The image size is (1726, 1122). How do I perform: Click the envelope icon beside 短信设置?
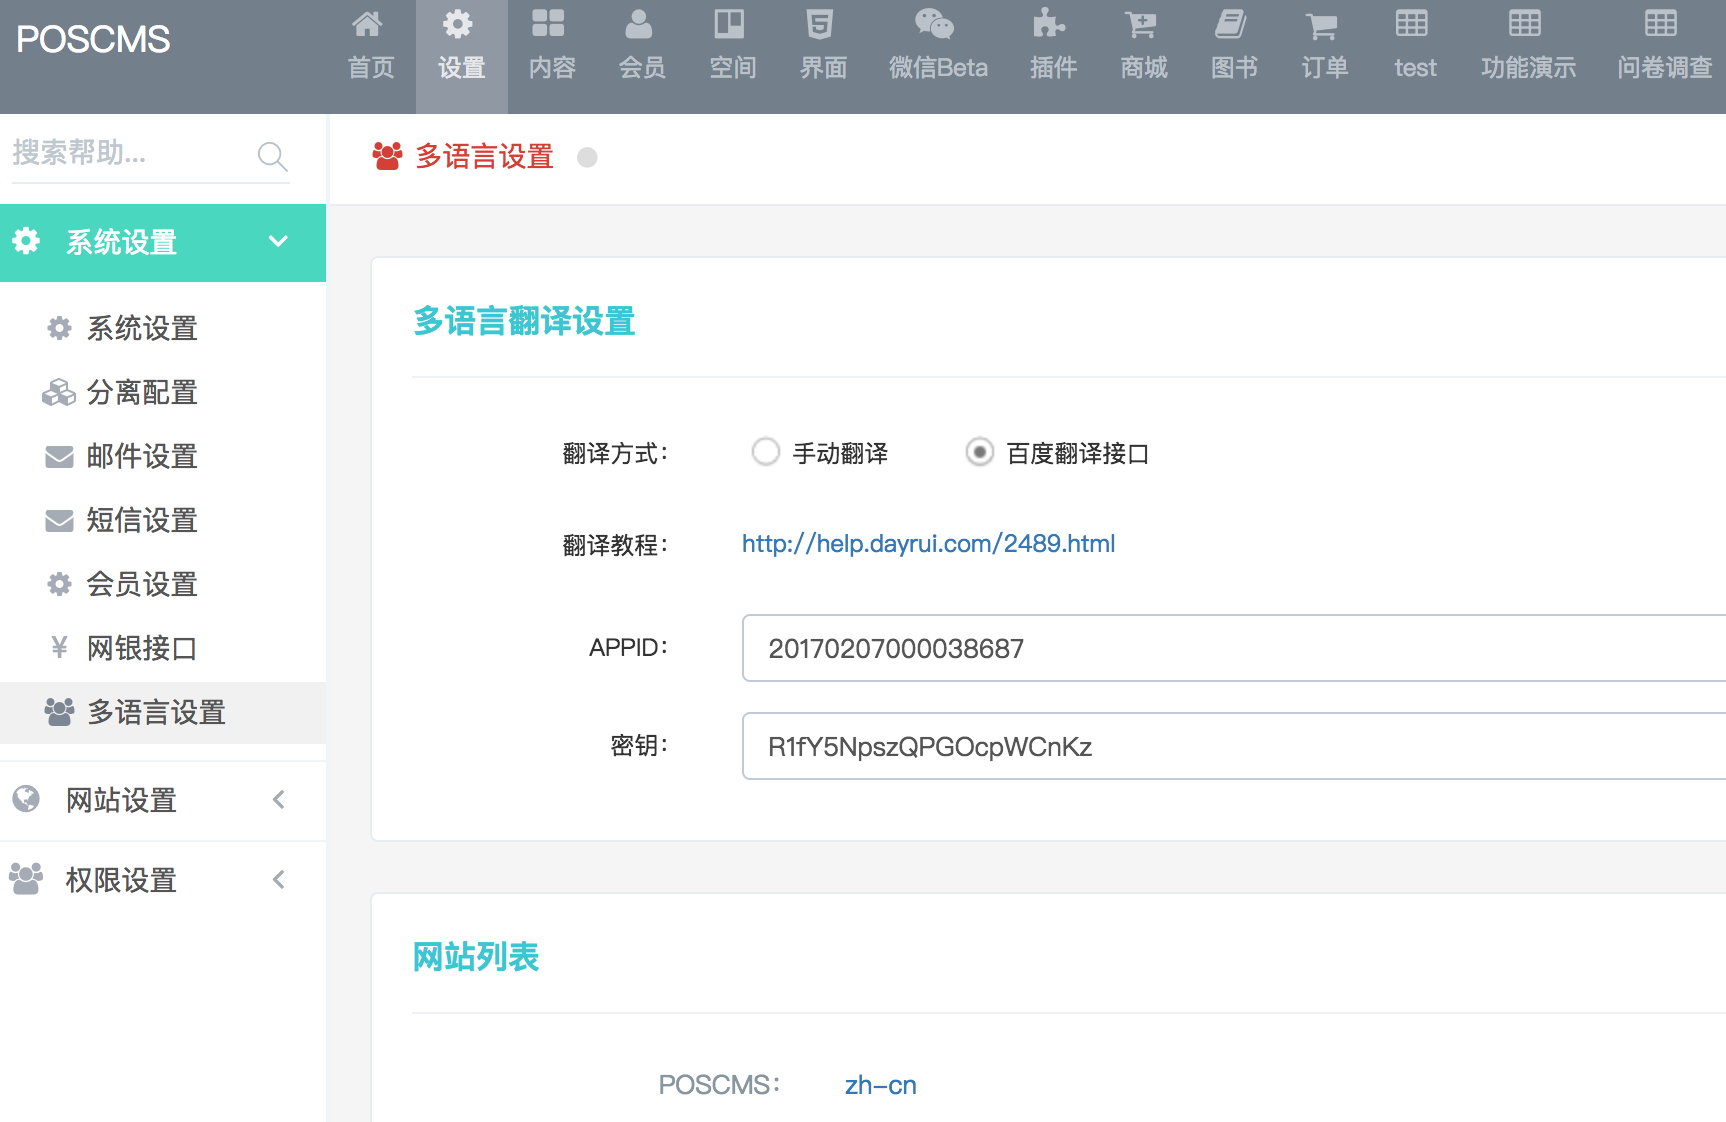tap(59, 520)
